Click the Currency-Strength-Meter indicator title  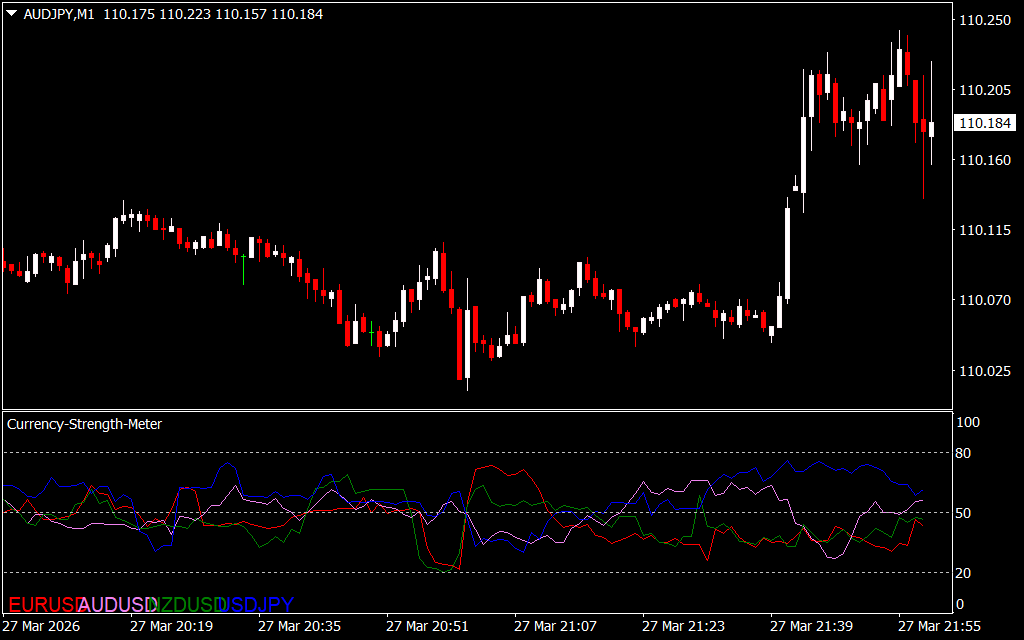pyautogui.click(x=84, y=424)
